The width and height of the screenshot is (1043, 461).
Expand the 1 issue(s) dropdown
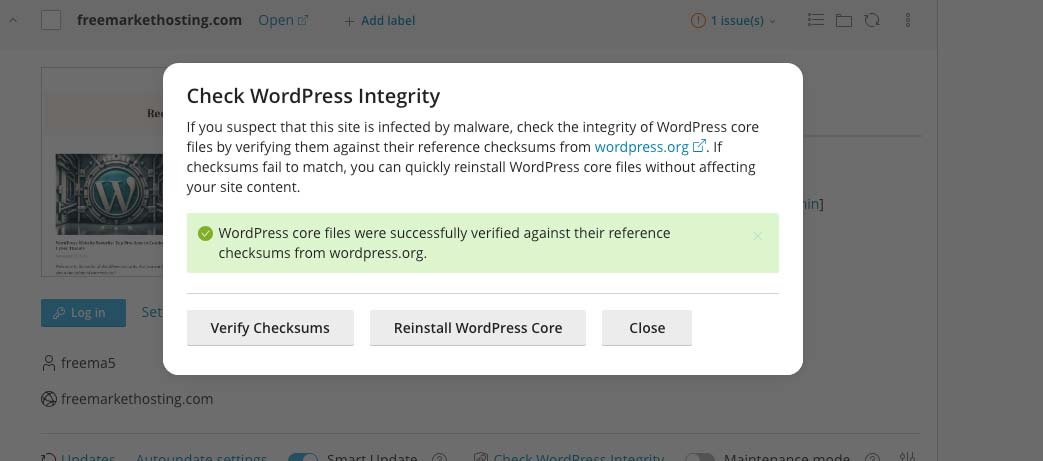click(x=741, y=20)
